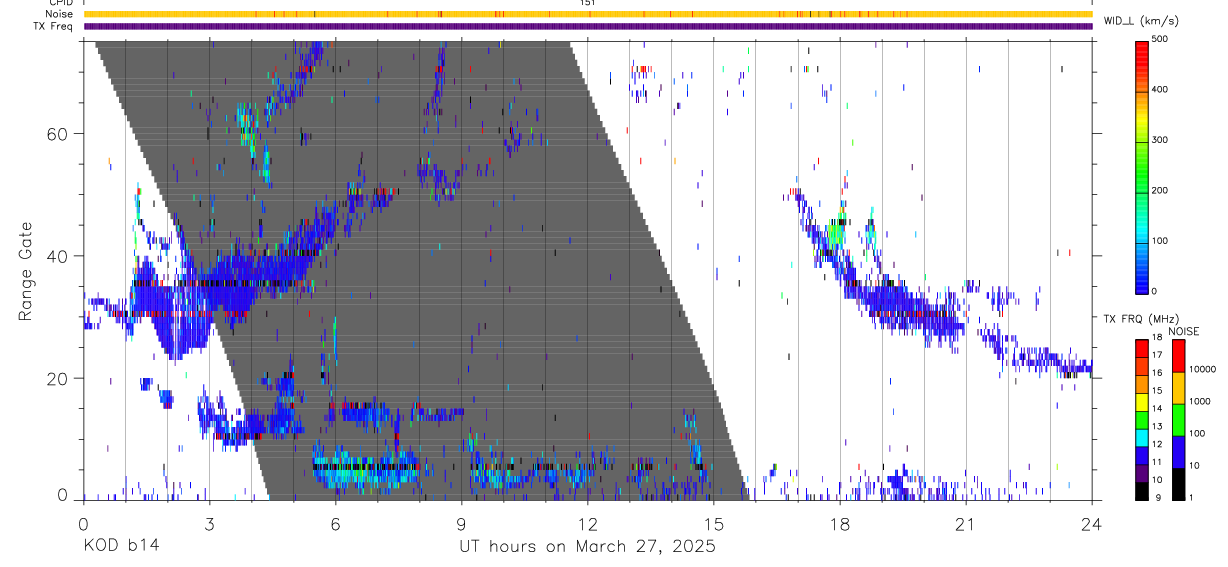Image resolution: width=1228 pixels, height=567 pixels.
Task: Click the CPID value '151'
Action: (x=587, y=3)
